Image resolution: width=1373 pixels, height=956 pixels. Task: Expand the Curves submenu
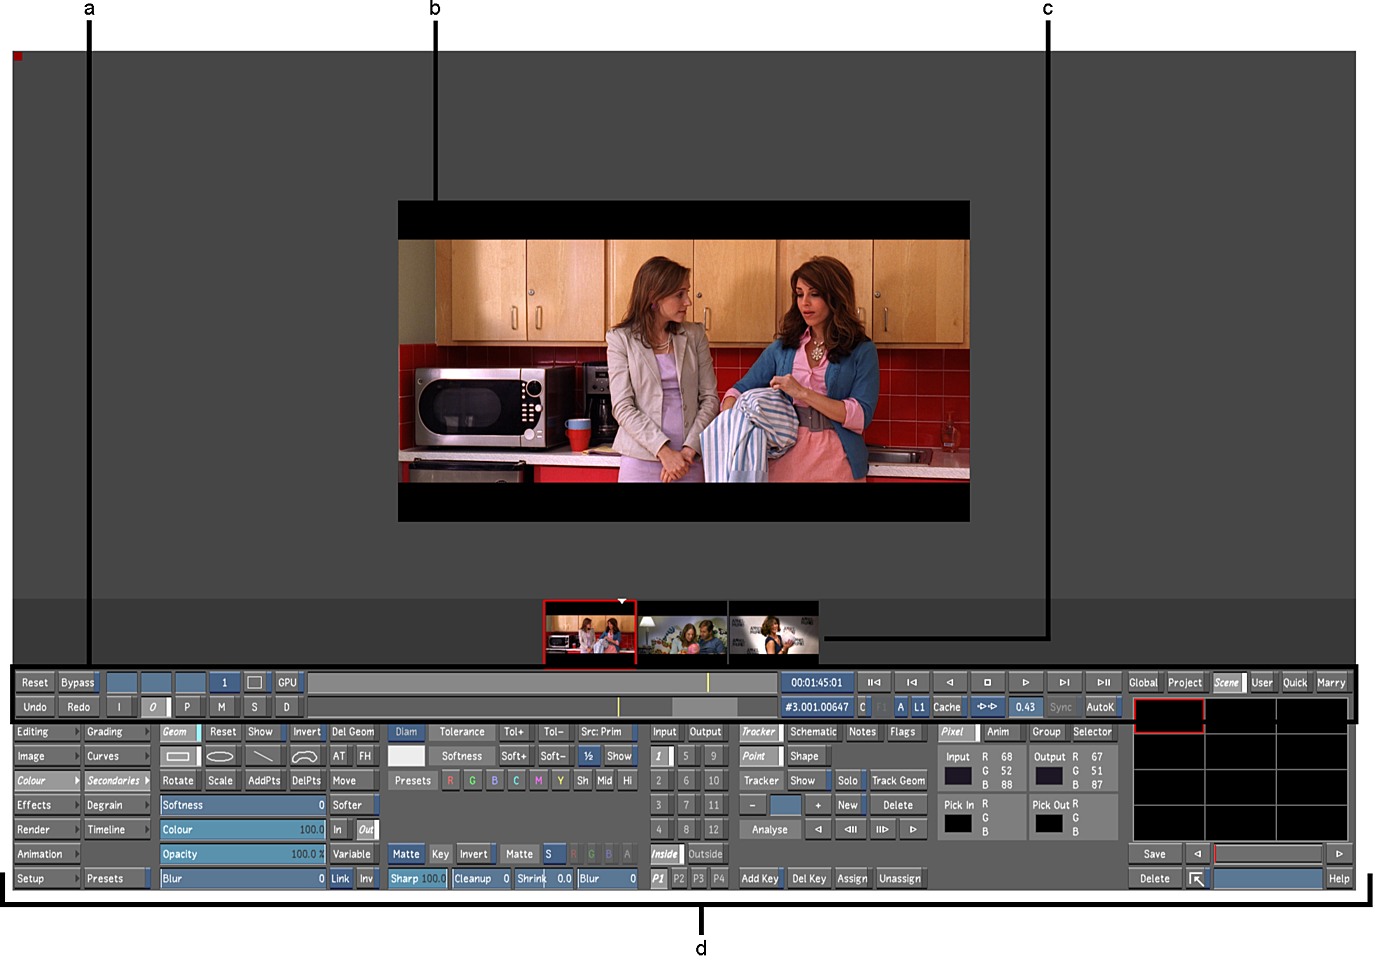(x=117, y=756)
